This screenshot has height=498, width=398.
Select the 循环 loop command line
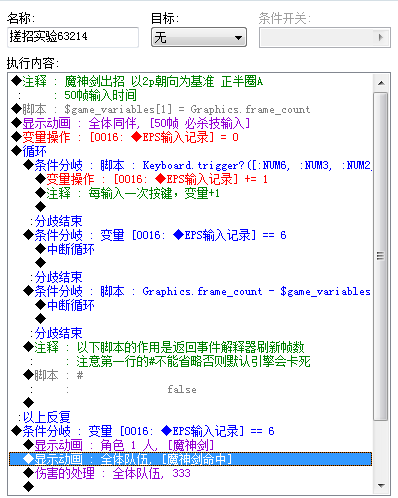tap(190, 151)
